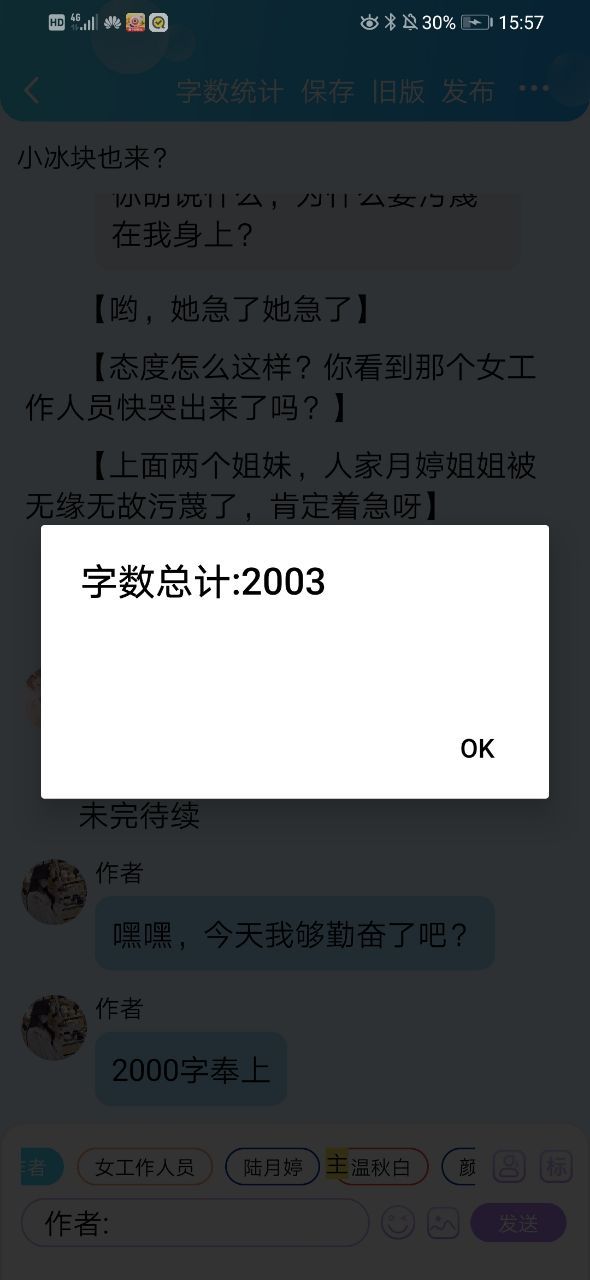Tap 保存 to save the draft
Image resolution: width=590 pixels, height=1280 pixels.
pos(328,91)
